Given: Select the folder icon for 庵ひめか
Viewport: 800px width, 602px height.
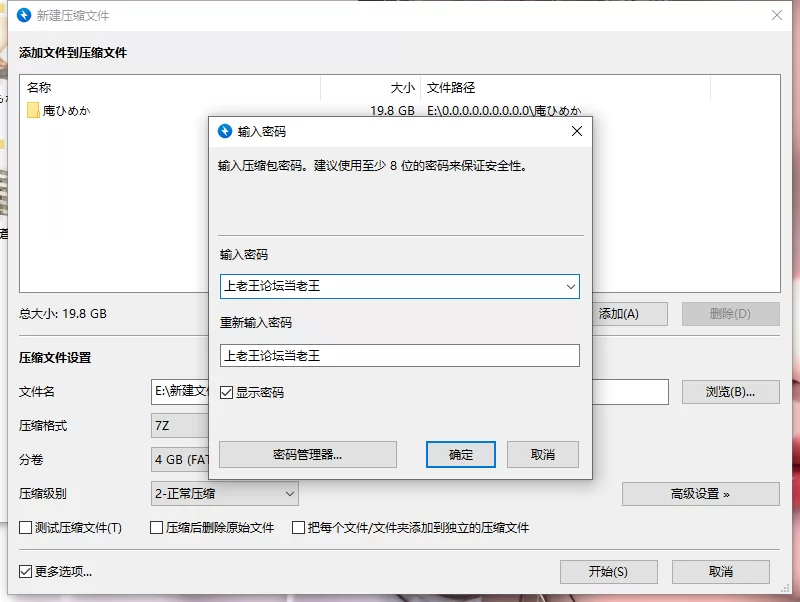Looking at the screenshot, I should coord(33,110).
